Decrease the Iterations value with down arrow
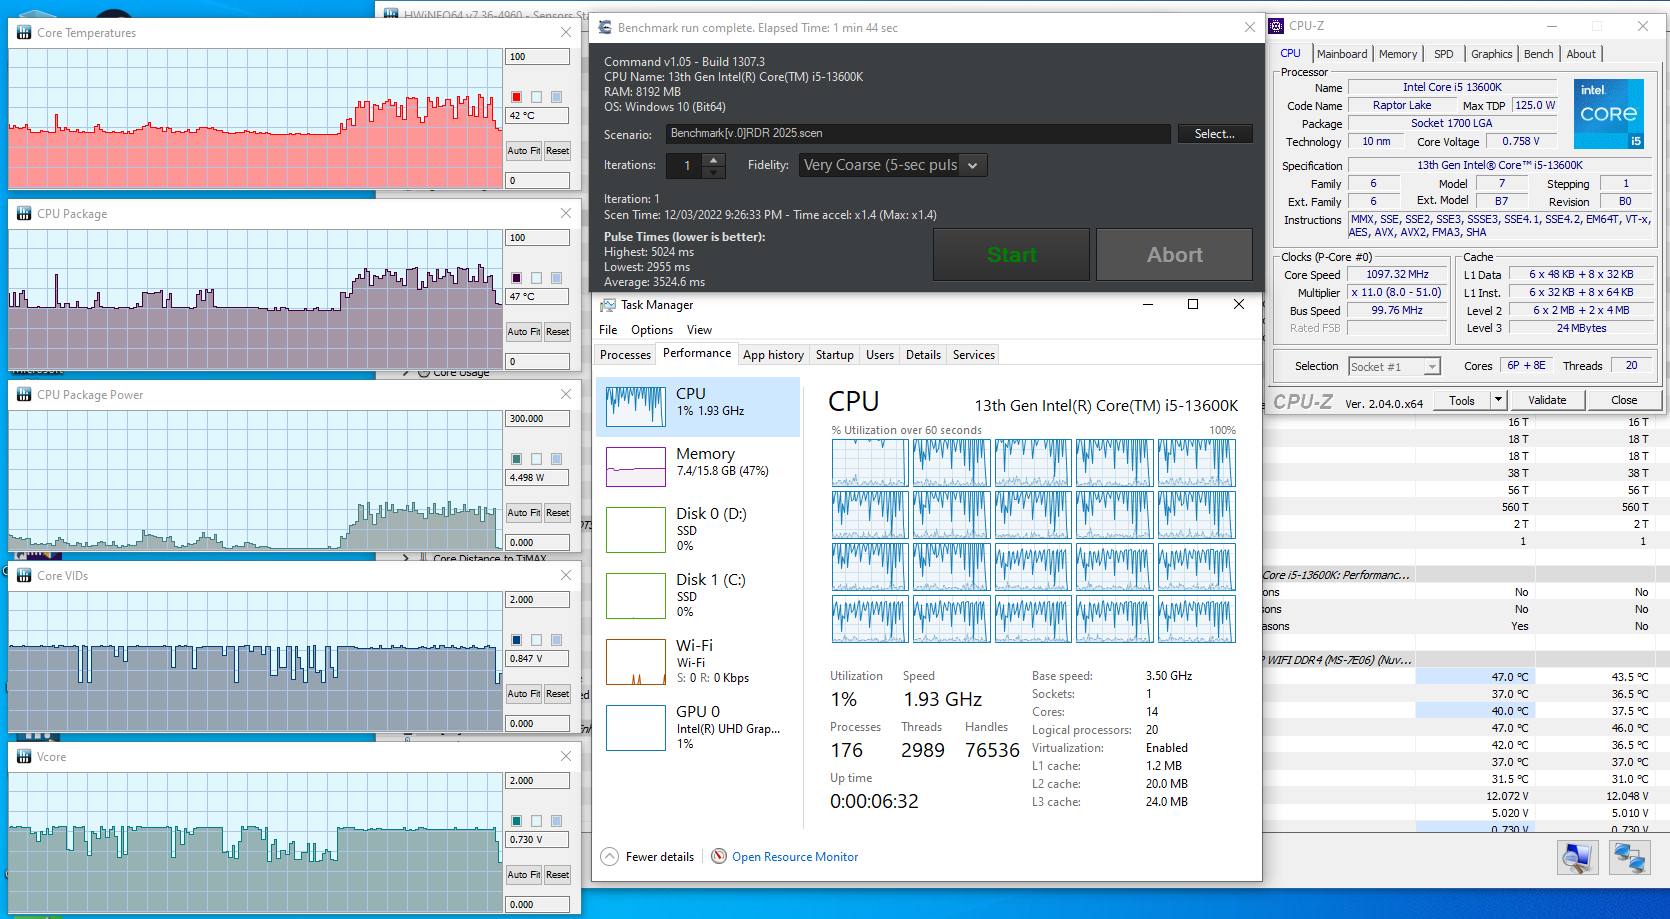 coord(713,171)
